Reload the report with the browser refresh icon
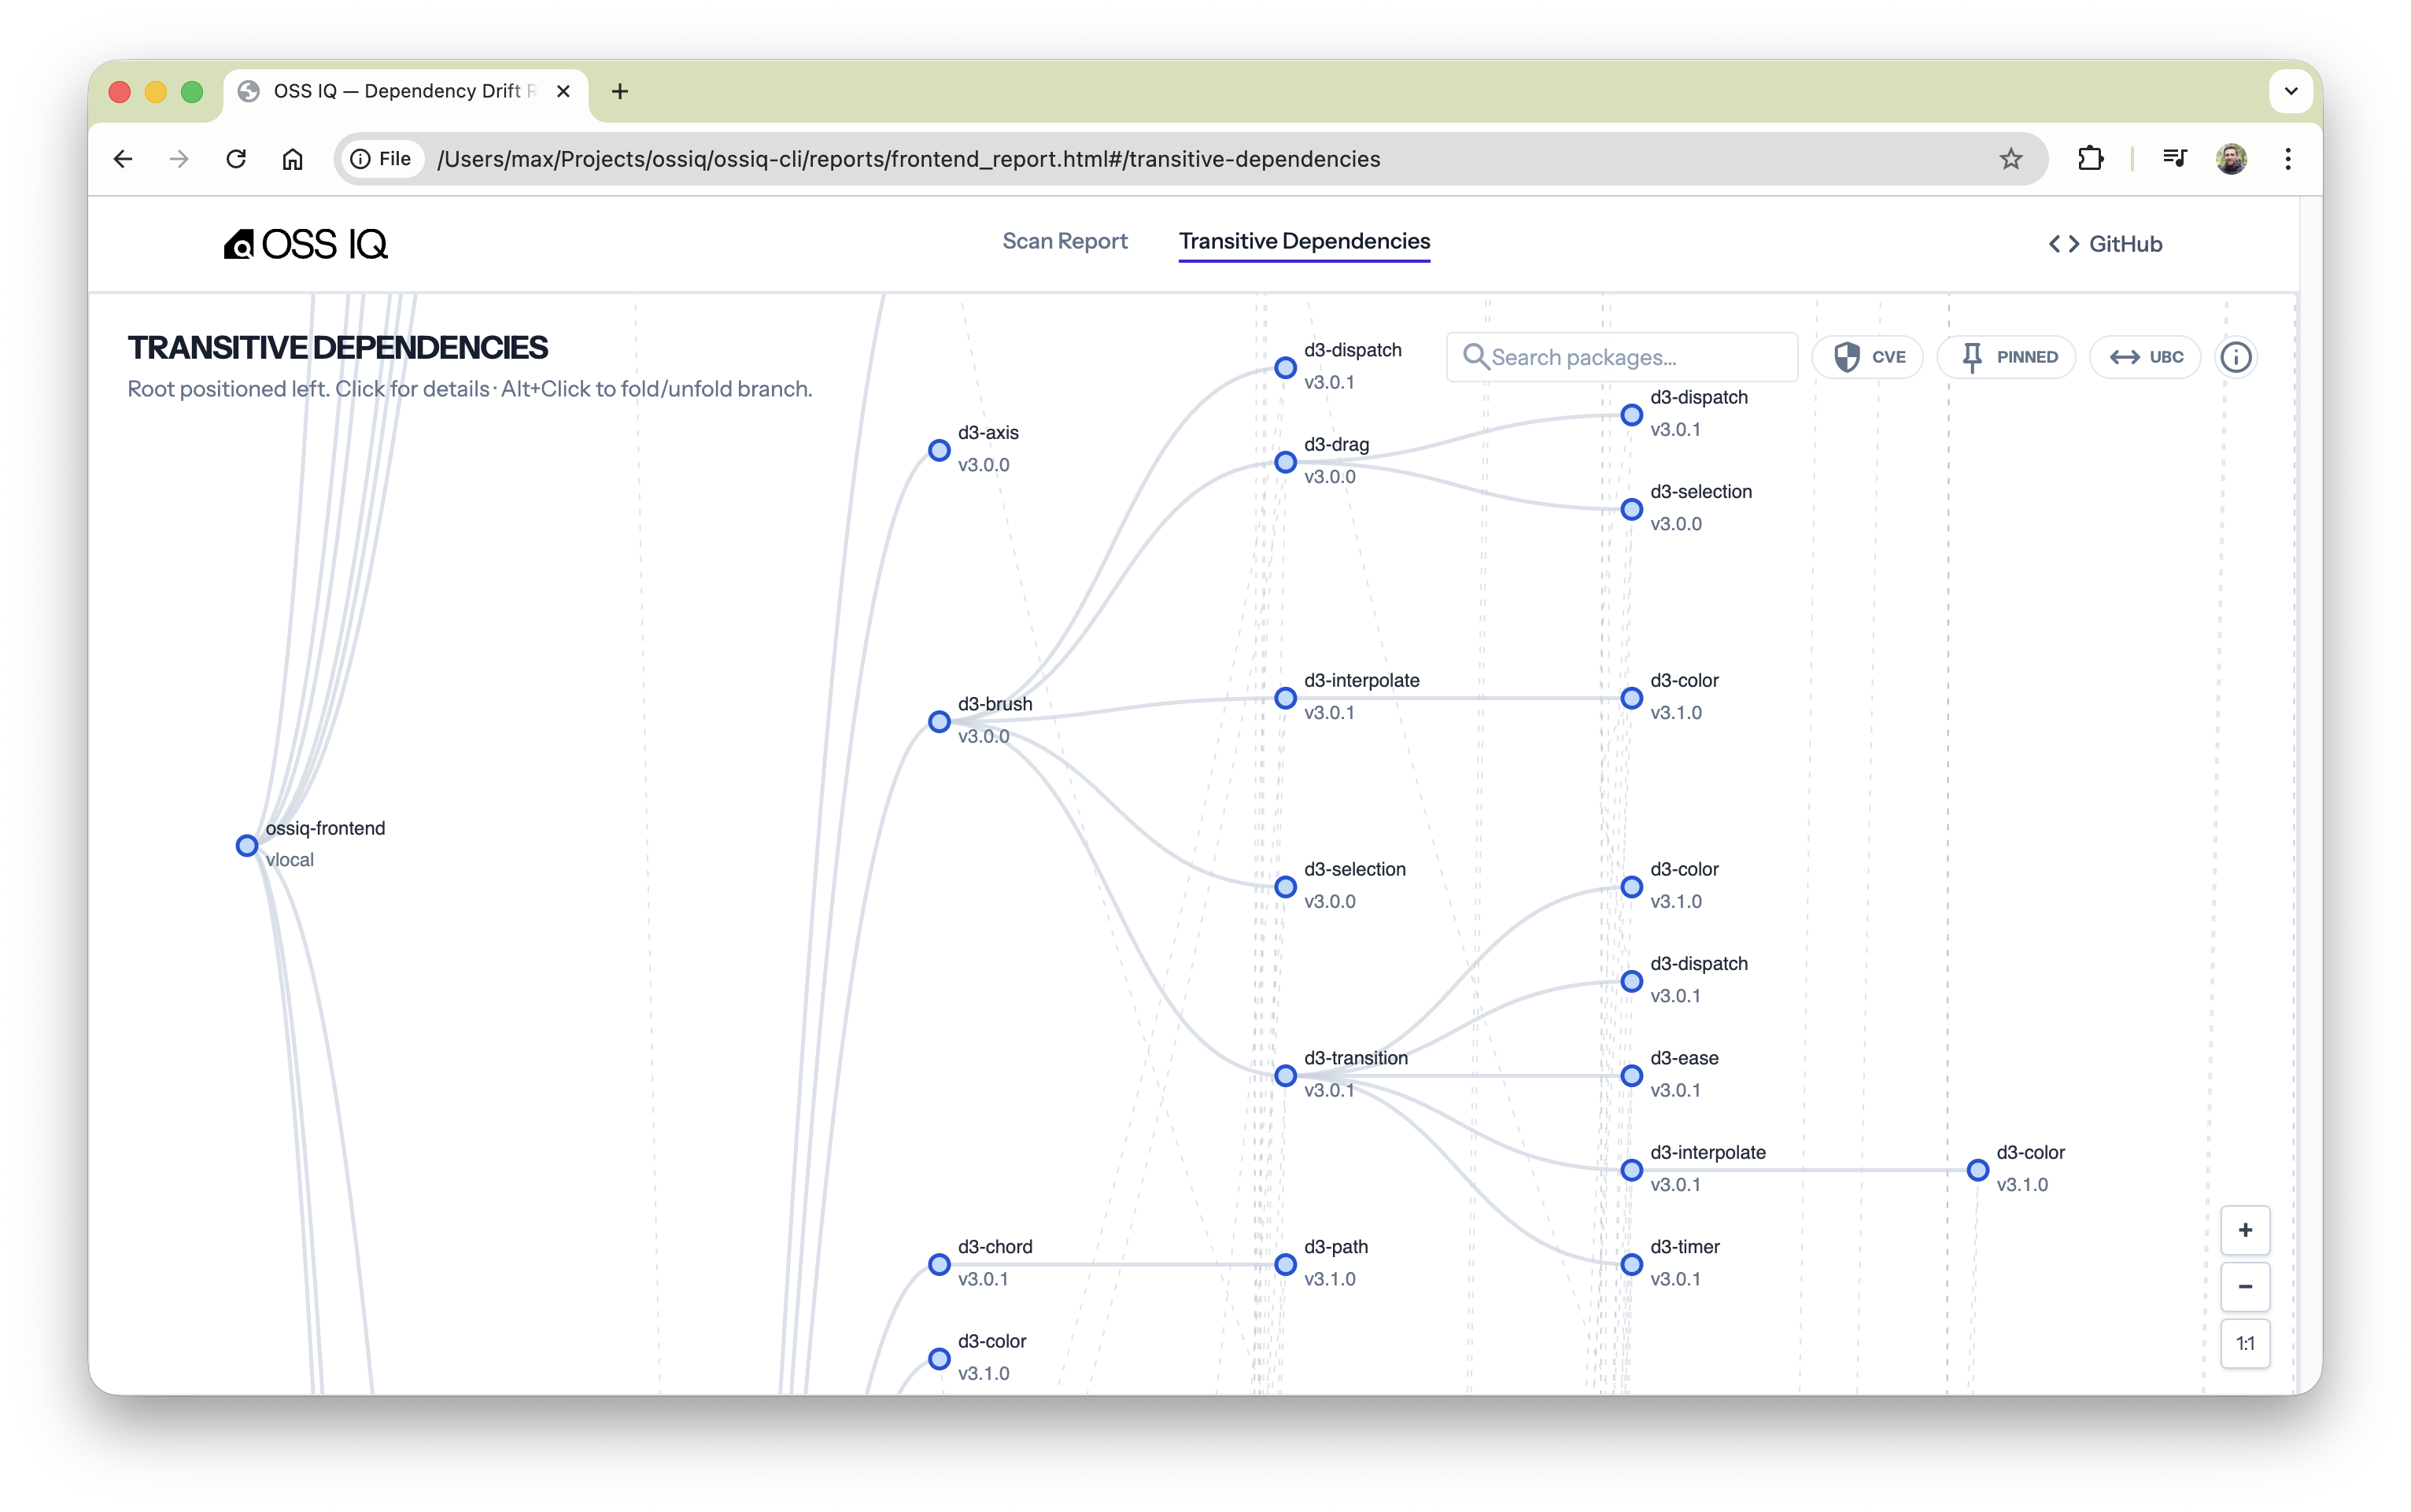2411x1512 pixels. pos(236,158)
